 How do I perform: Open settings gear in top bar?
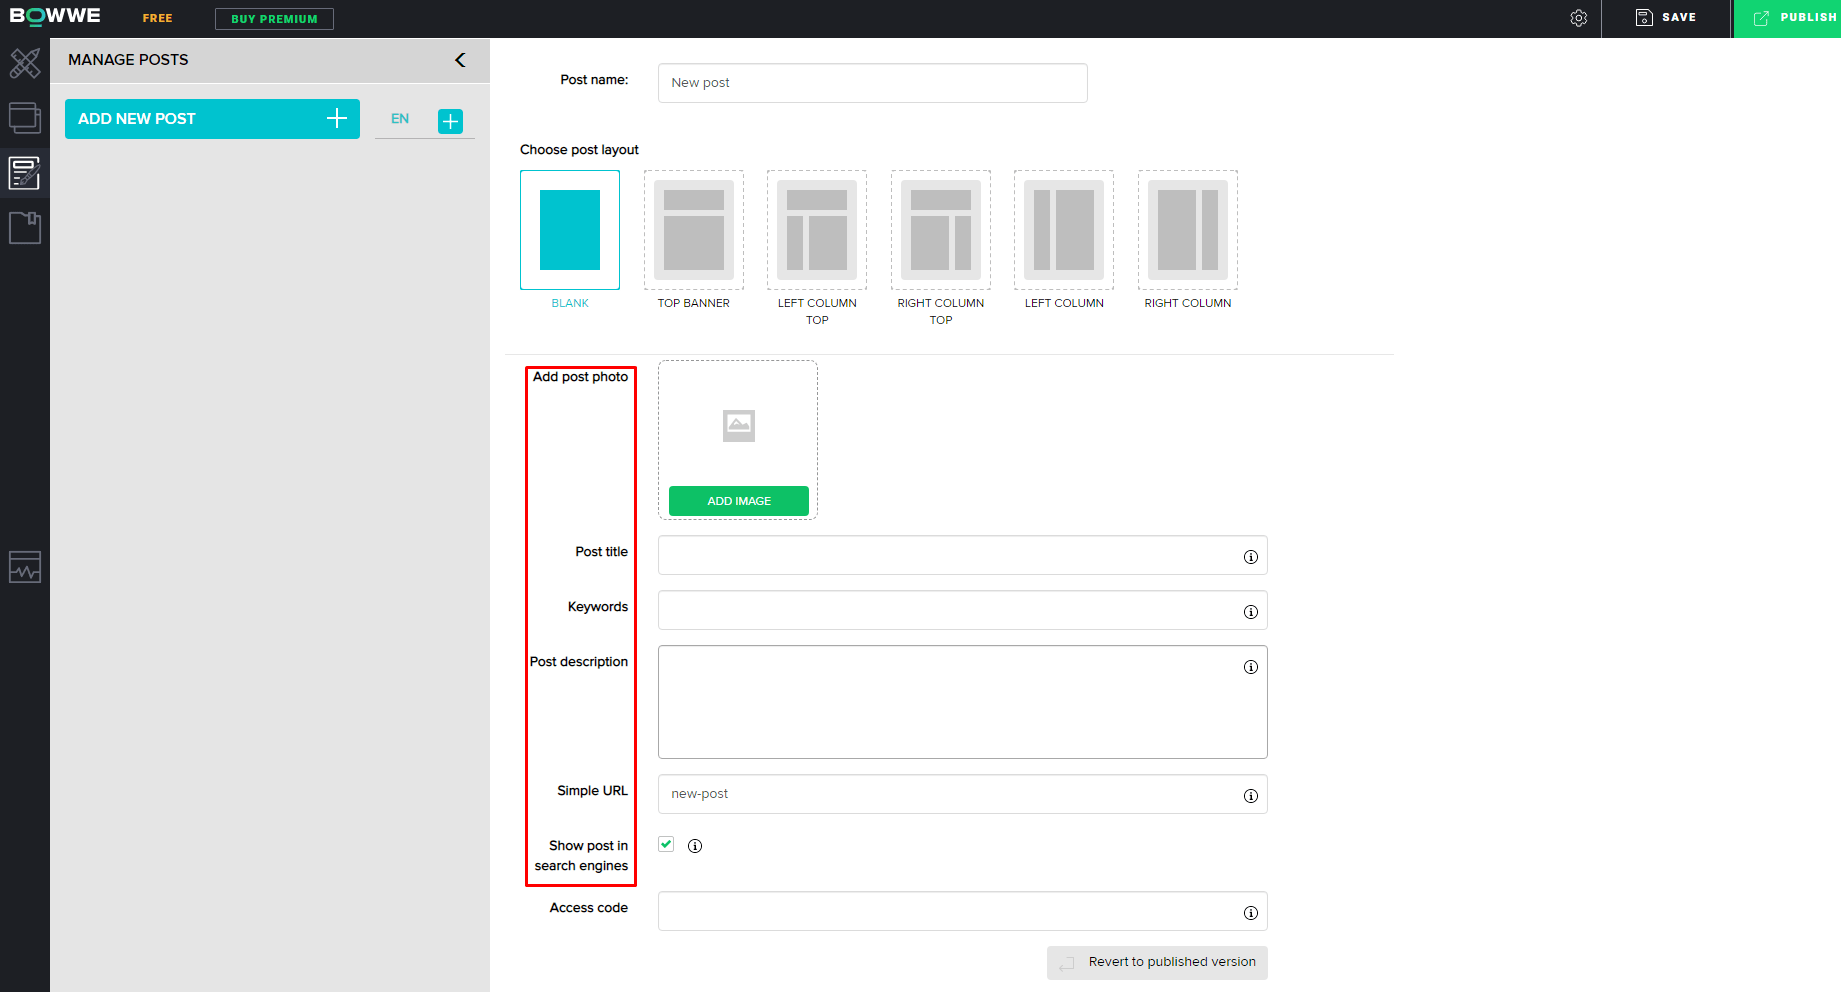click(x=1579, y=18)
